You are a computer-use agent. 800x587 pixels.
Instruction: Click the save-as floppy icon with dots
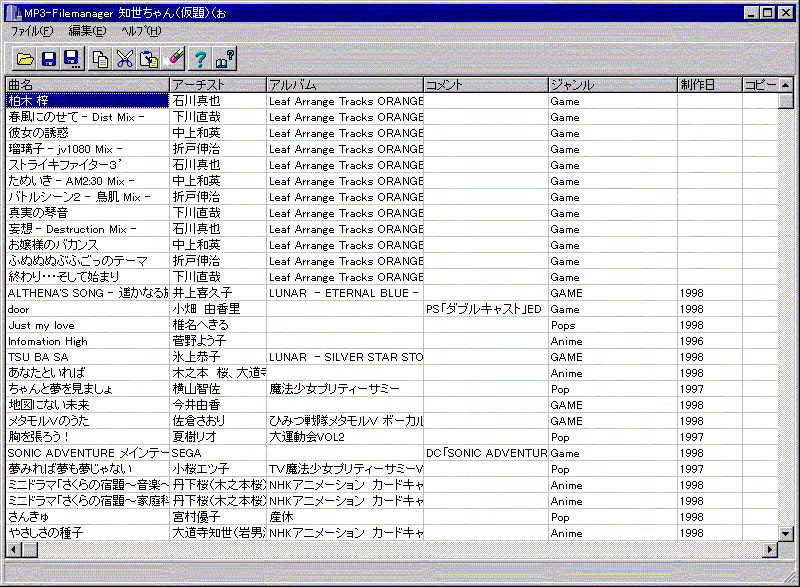[x=72, y=59]
